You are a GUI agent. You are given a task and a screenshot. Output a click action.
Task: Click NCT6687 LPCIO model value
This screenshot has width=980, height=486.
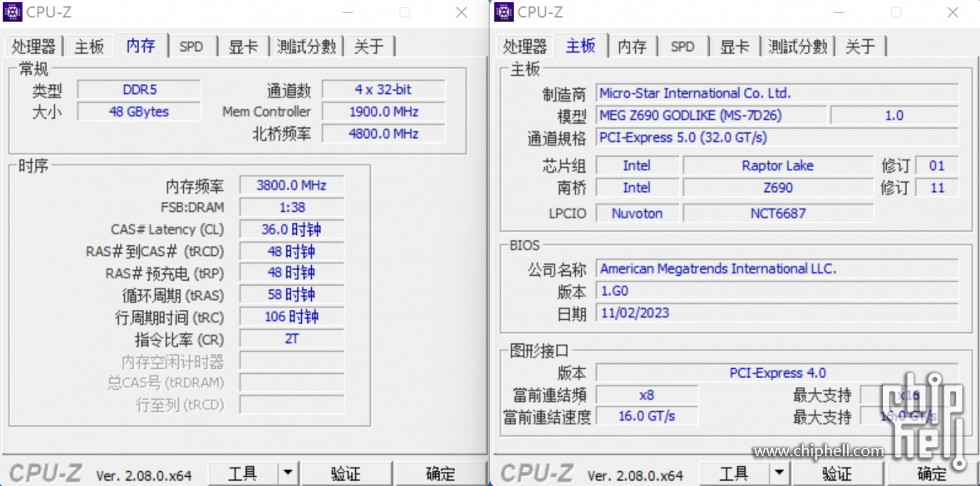[778, 213]
